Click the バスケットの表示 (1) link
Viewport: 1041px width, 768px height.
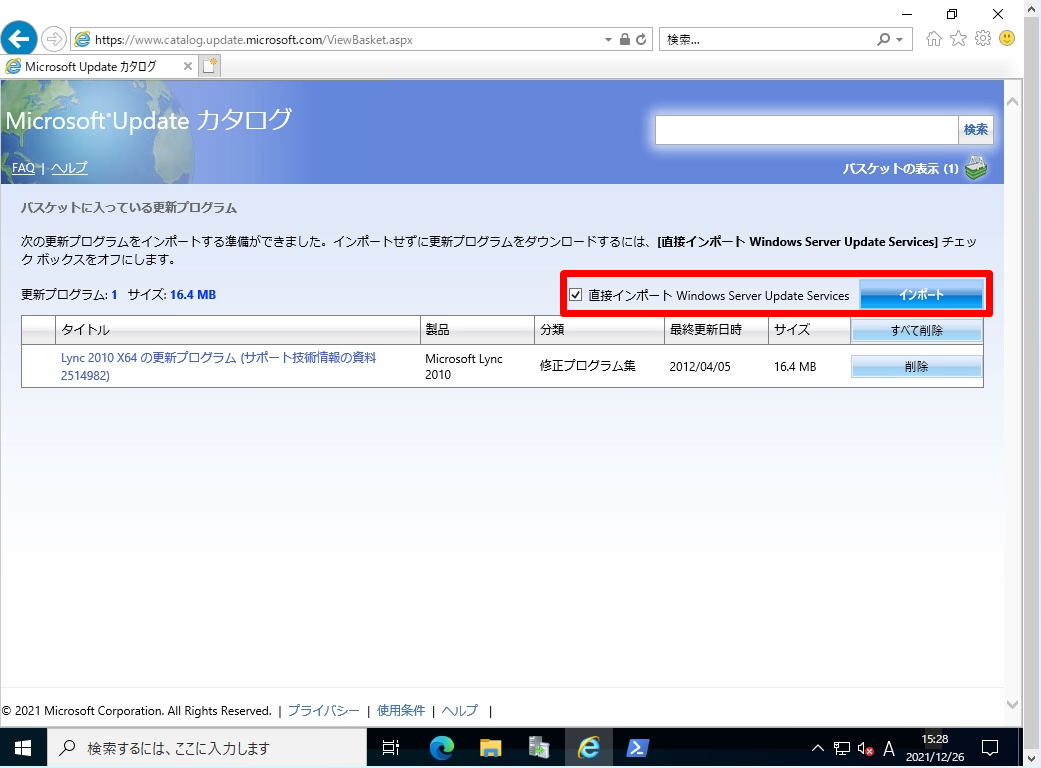[x=900, y=169]
